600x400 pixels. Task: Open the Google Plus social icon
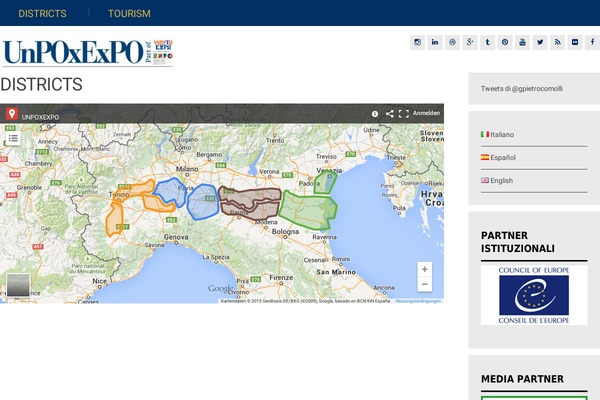click(470, 42)
